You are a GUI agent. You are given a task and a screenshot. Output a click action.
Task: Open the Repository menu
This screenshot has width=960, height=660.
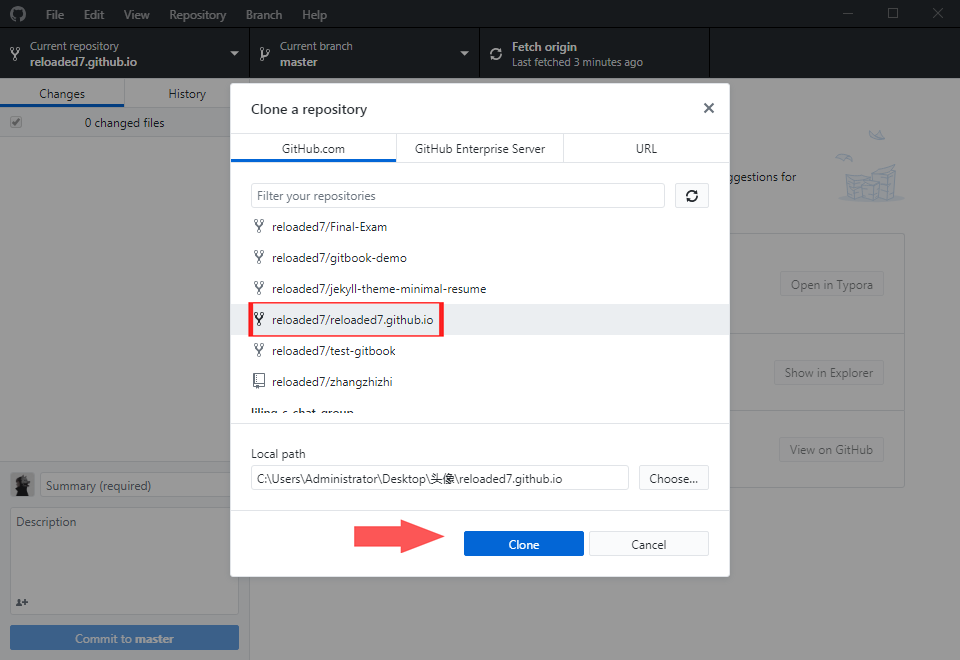click(198, 15)
